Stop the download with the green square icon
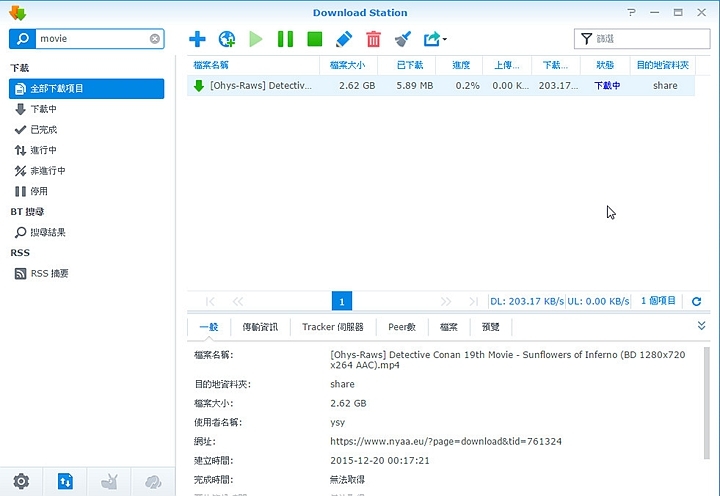 (314, 39)
